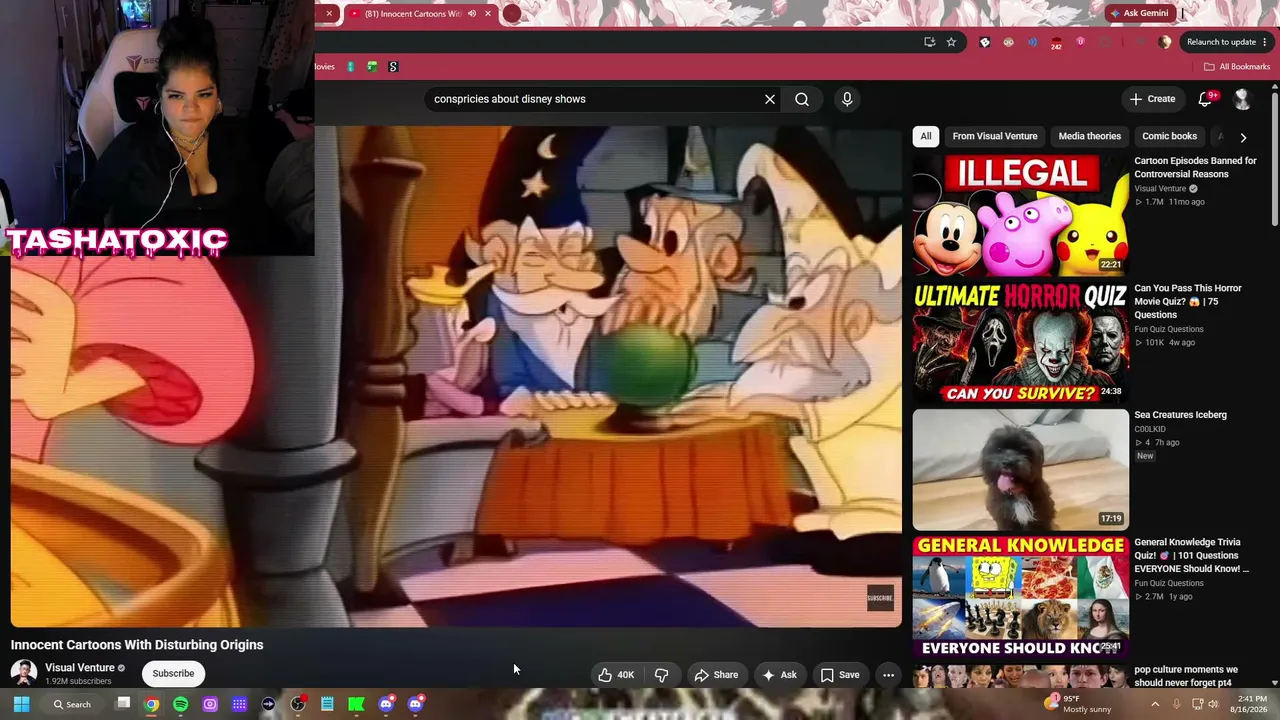This screenshot has width=1280, height=720.
Task: Mute the Innocent Cartoons tab audio
Action: coord(472,14)
